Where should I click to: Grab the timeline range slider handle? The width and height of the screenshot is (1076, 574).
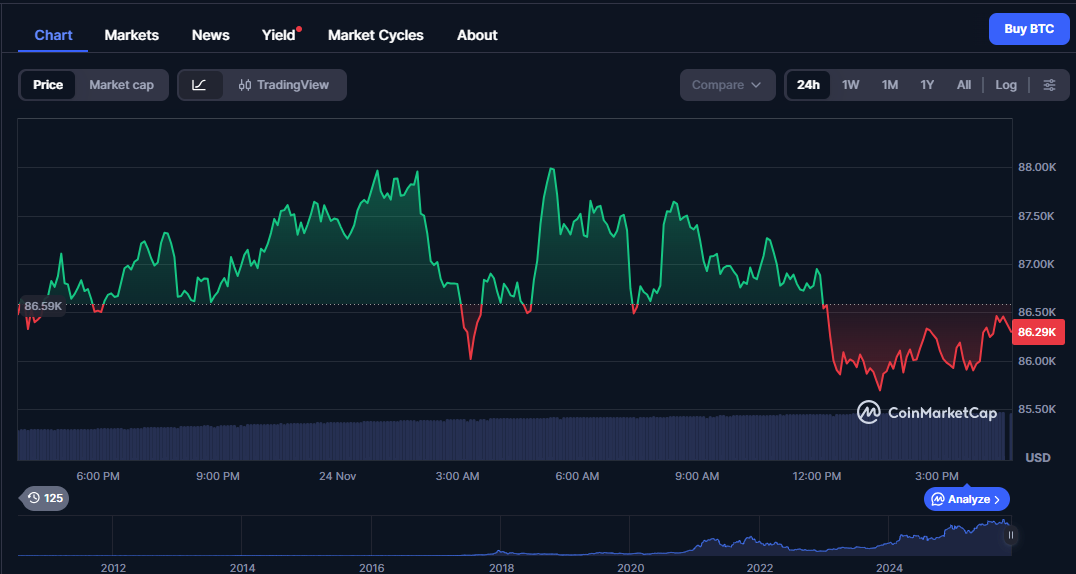tap(1011, 536)
